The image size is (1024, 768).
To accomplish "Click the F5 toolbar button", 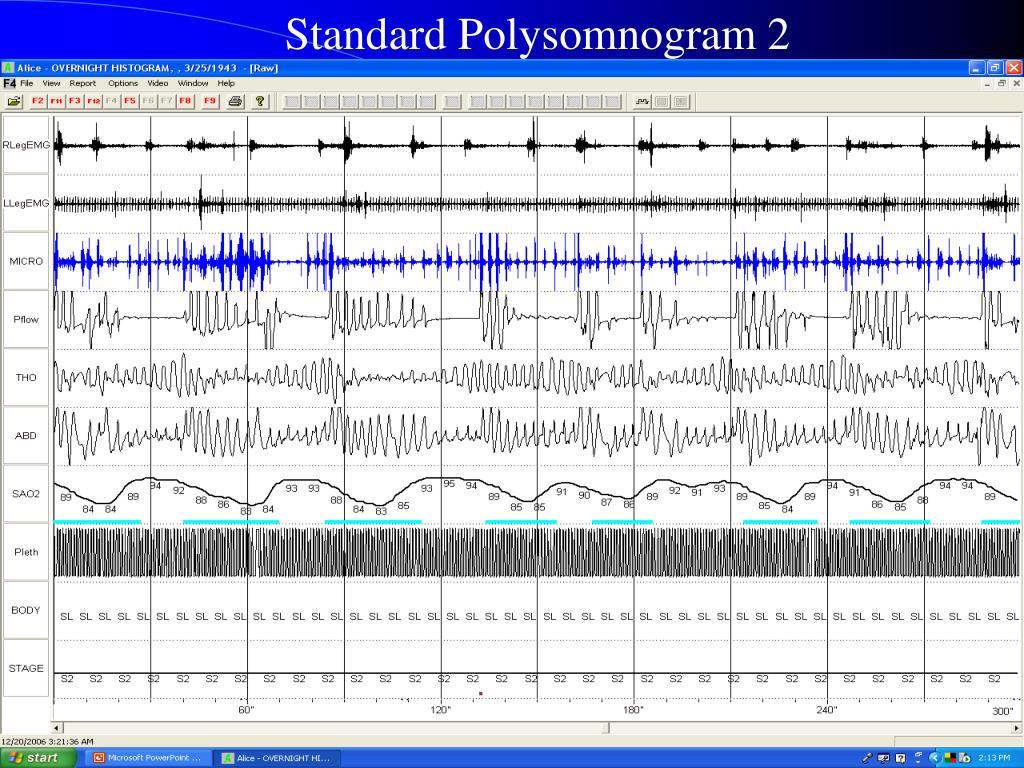I will click(129, 101).
